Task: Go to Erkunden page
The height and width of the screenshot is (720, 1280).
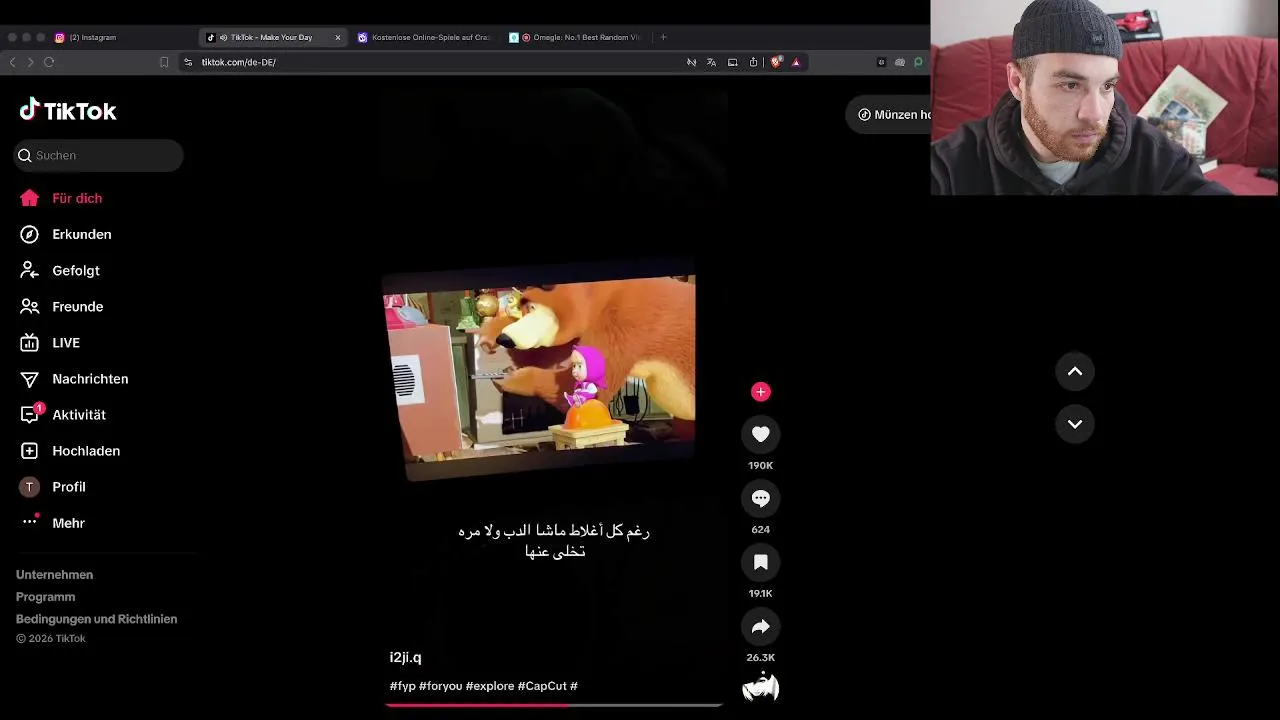Action: (x=82, y=234)
